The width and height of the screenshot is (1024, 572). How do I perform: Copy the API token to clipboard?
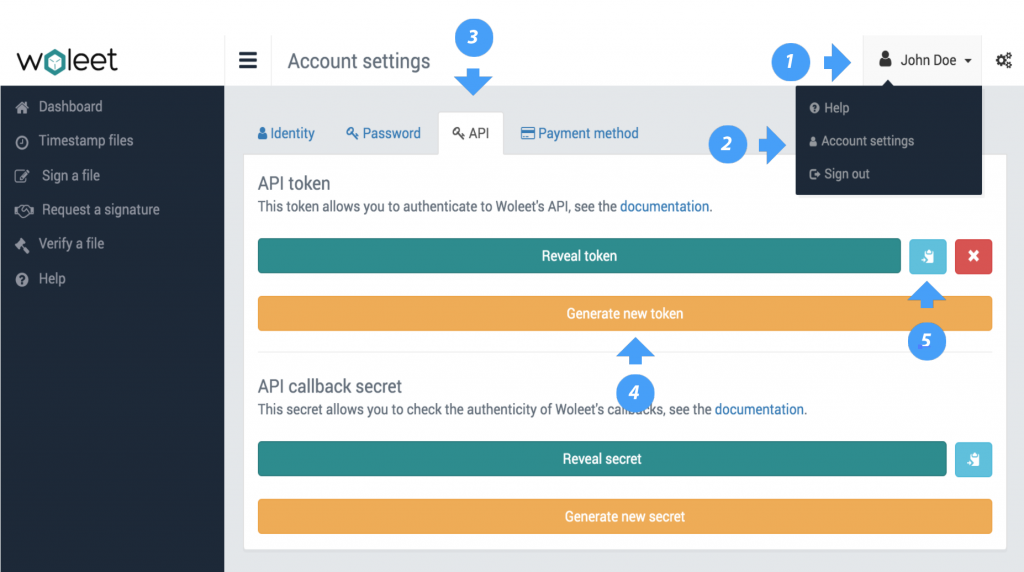[927, 256]
